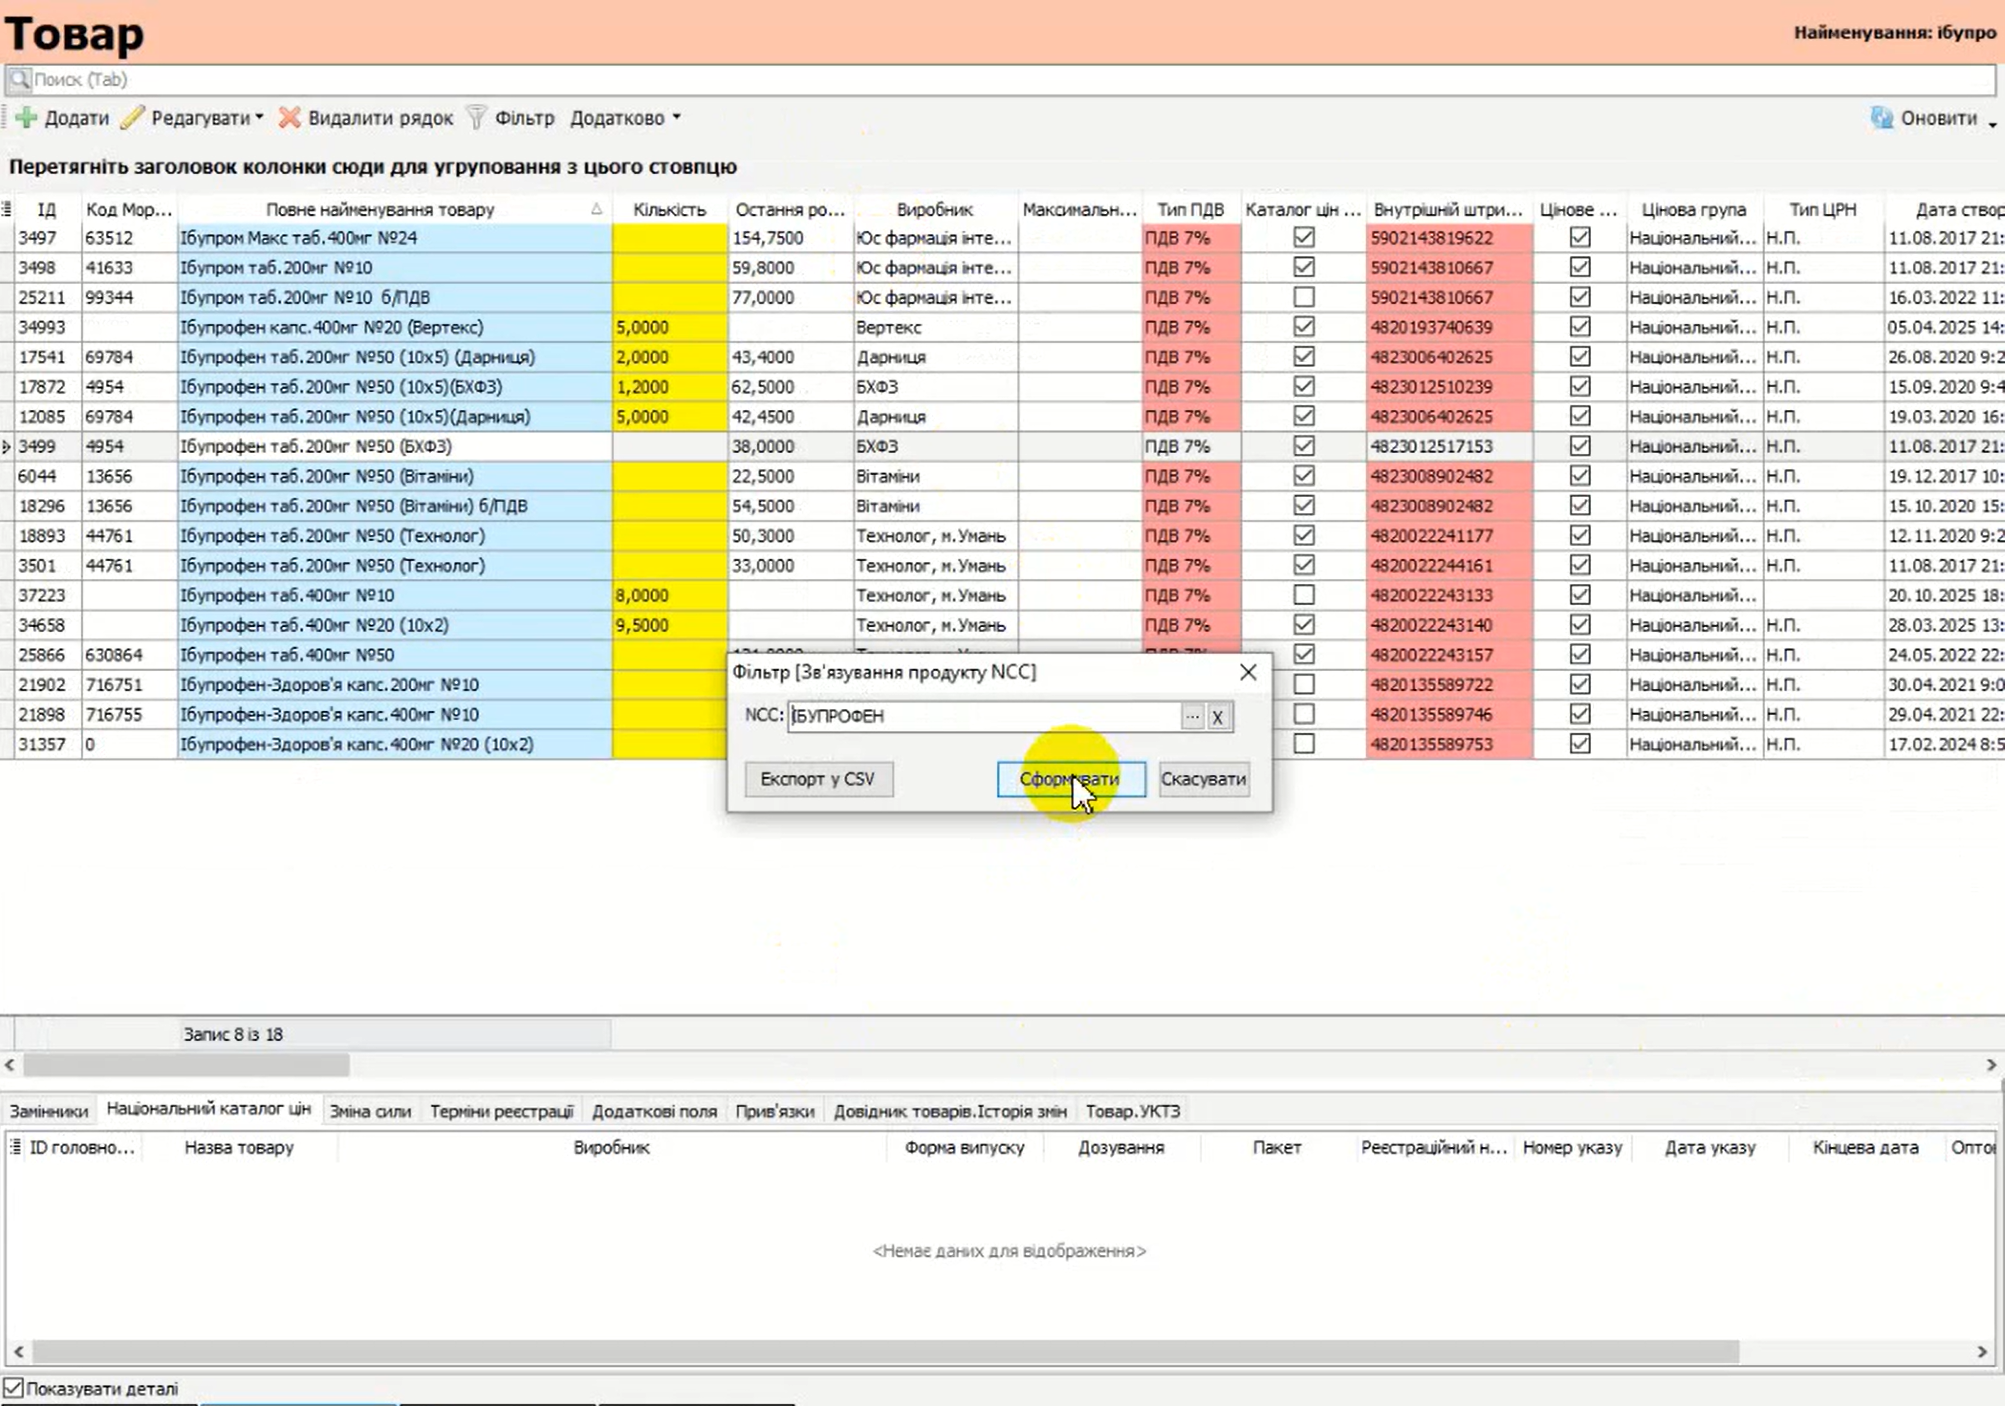2005x1406 pixels.
Task: Click the ellipsis browse button beside NCC field
Action: click(1192, 717)
